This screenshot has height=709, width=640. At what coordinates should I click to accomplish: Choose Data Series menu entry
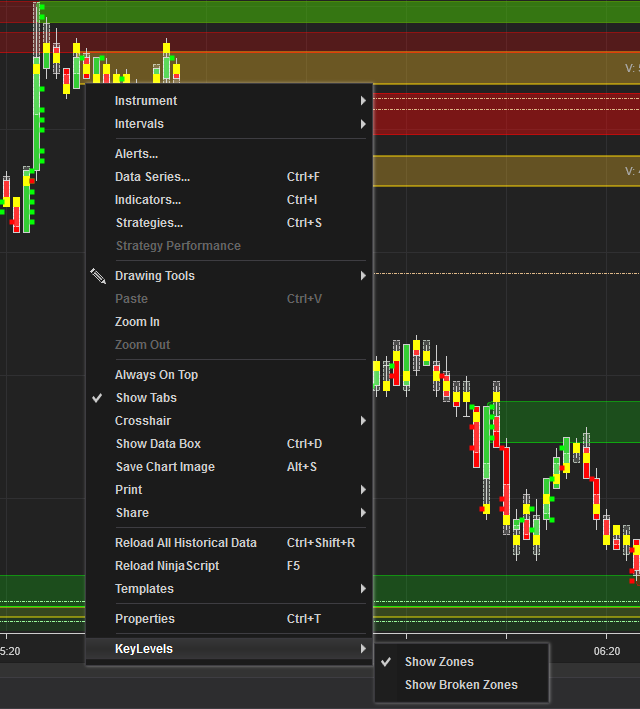[152, 177]
